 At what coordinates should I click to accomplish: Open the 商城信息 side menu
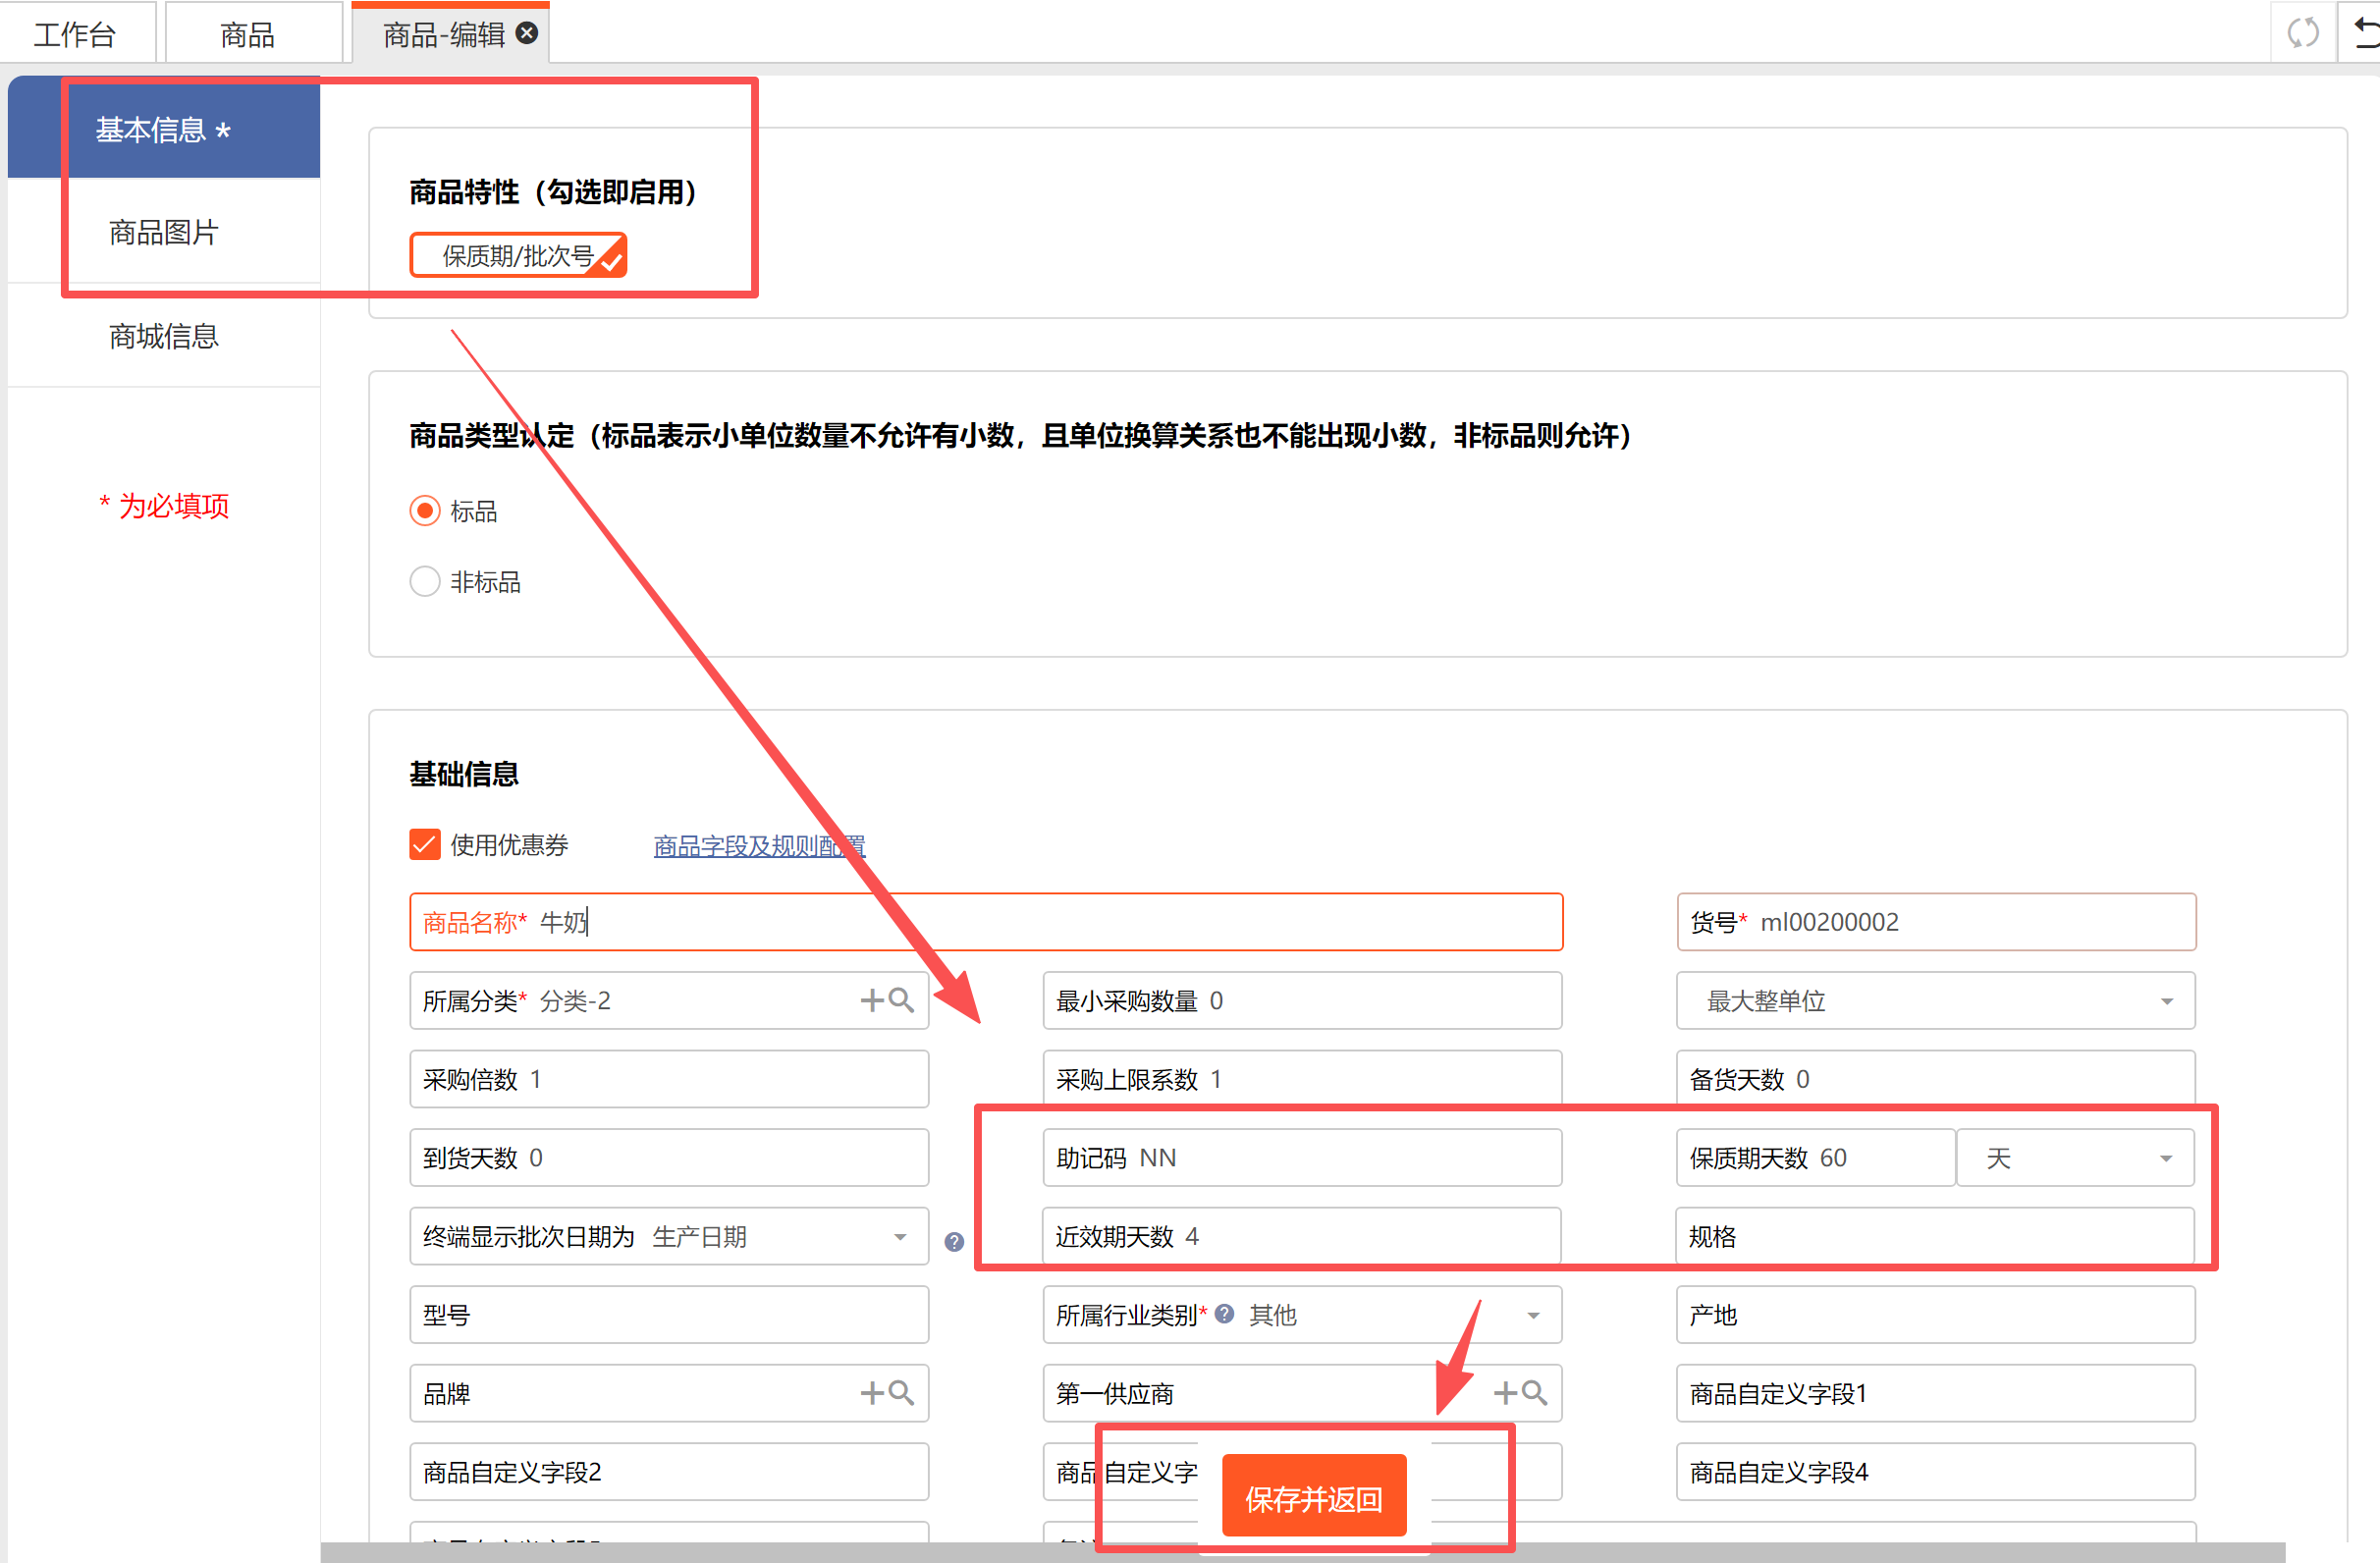point(164,336)
